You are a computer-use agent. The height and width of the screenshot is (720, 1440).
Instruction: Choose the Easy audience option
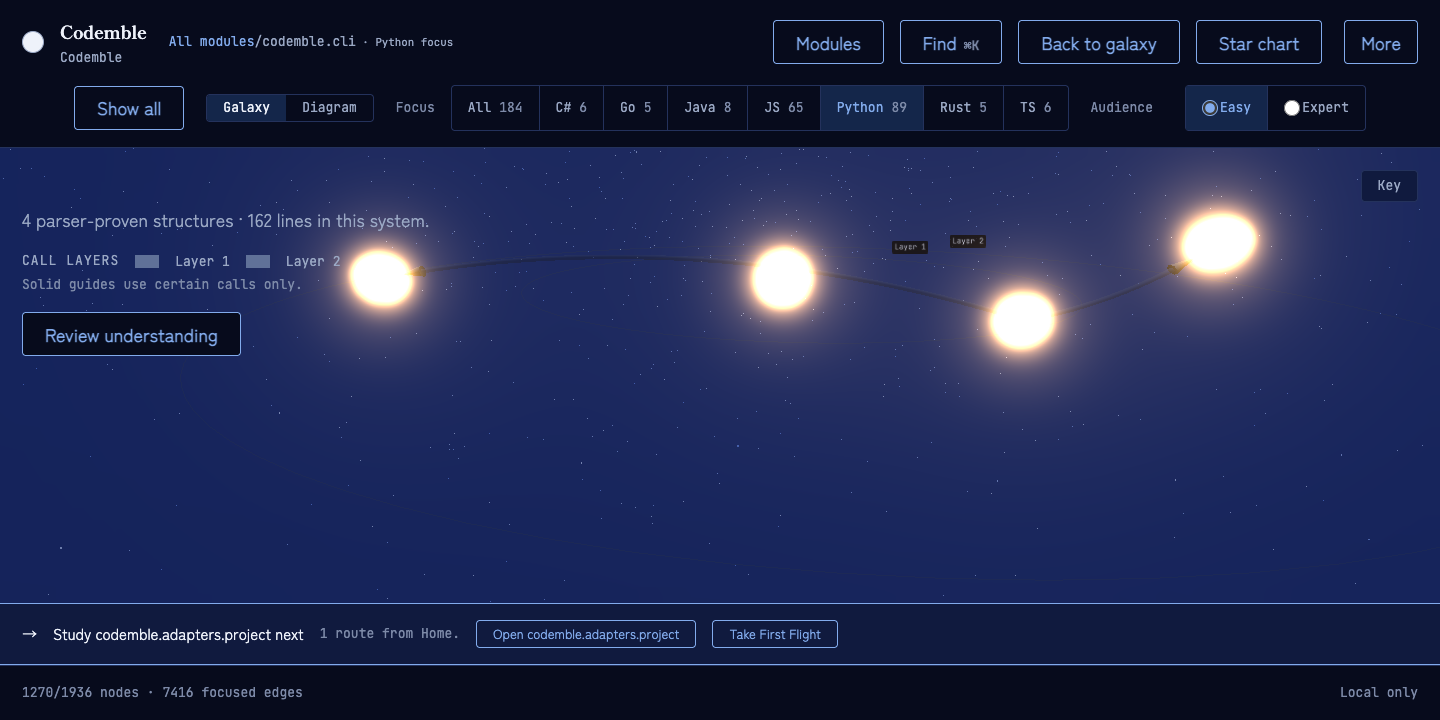[x=1226, y=108]
